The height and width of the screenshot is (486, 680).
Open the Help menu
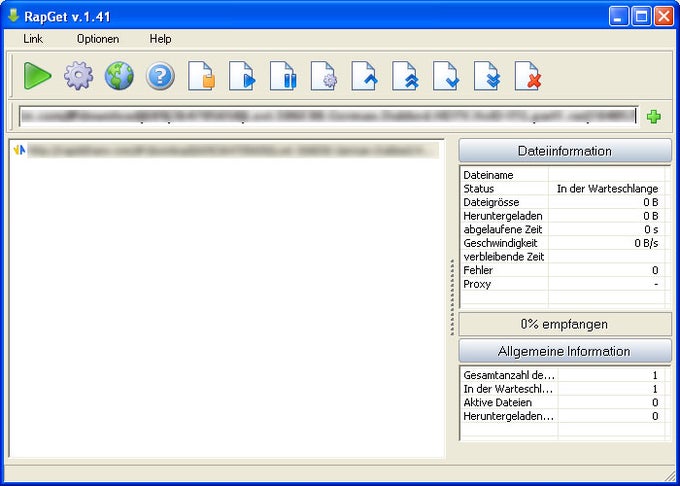pos(160,39)
